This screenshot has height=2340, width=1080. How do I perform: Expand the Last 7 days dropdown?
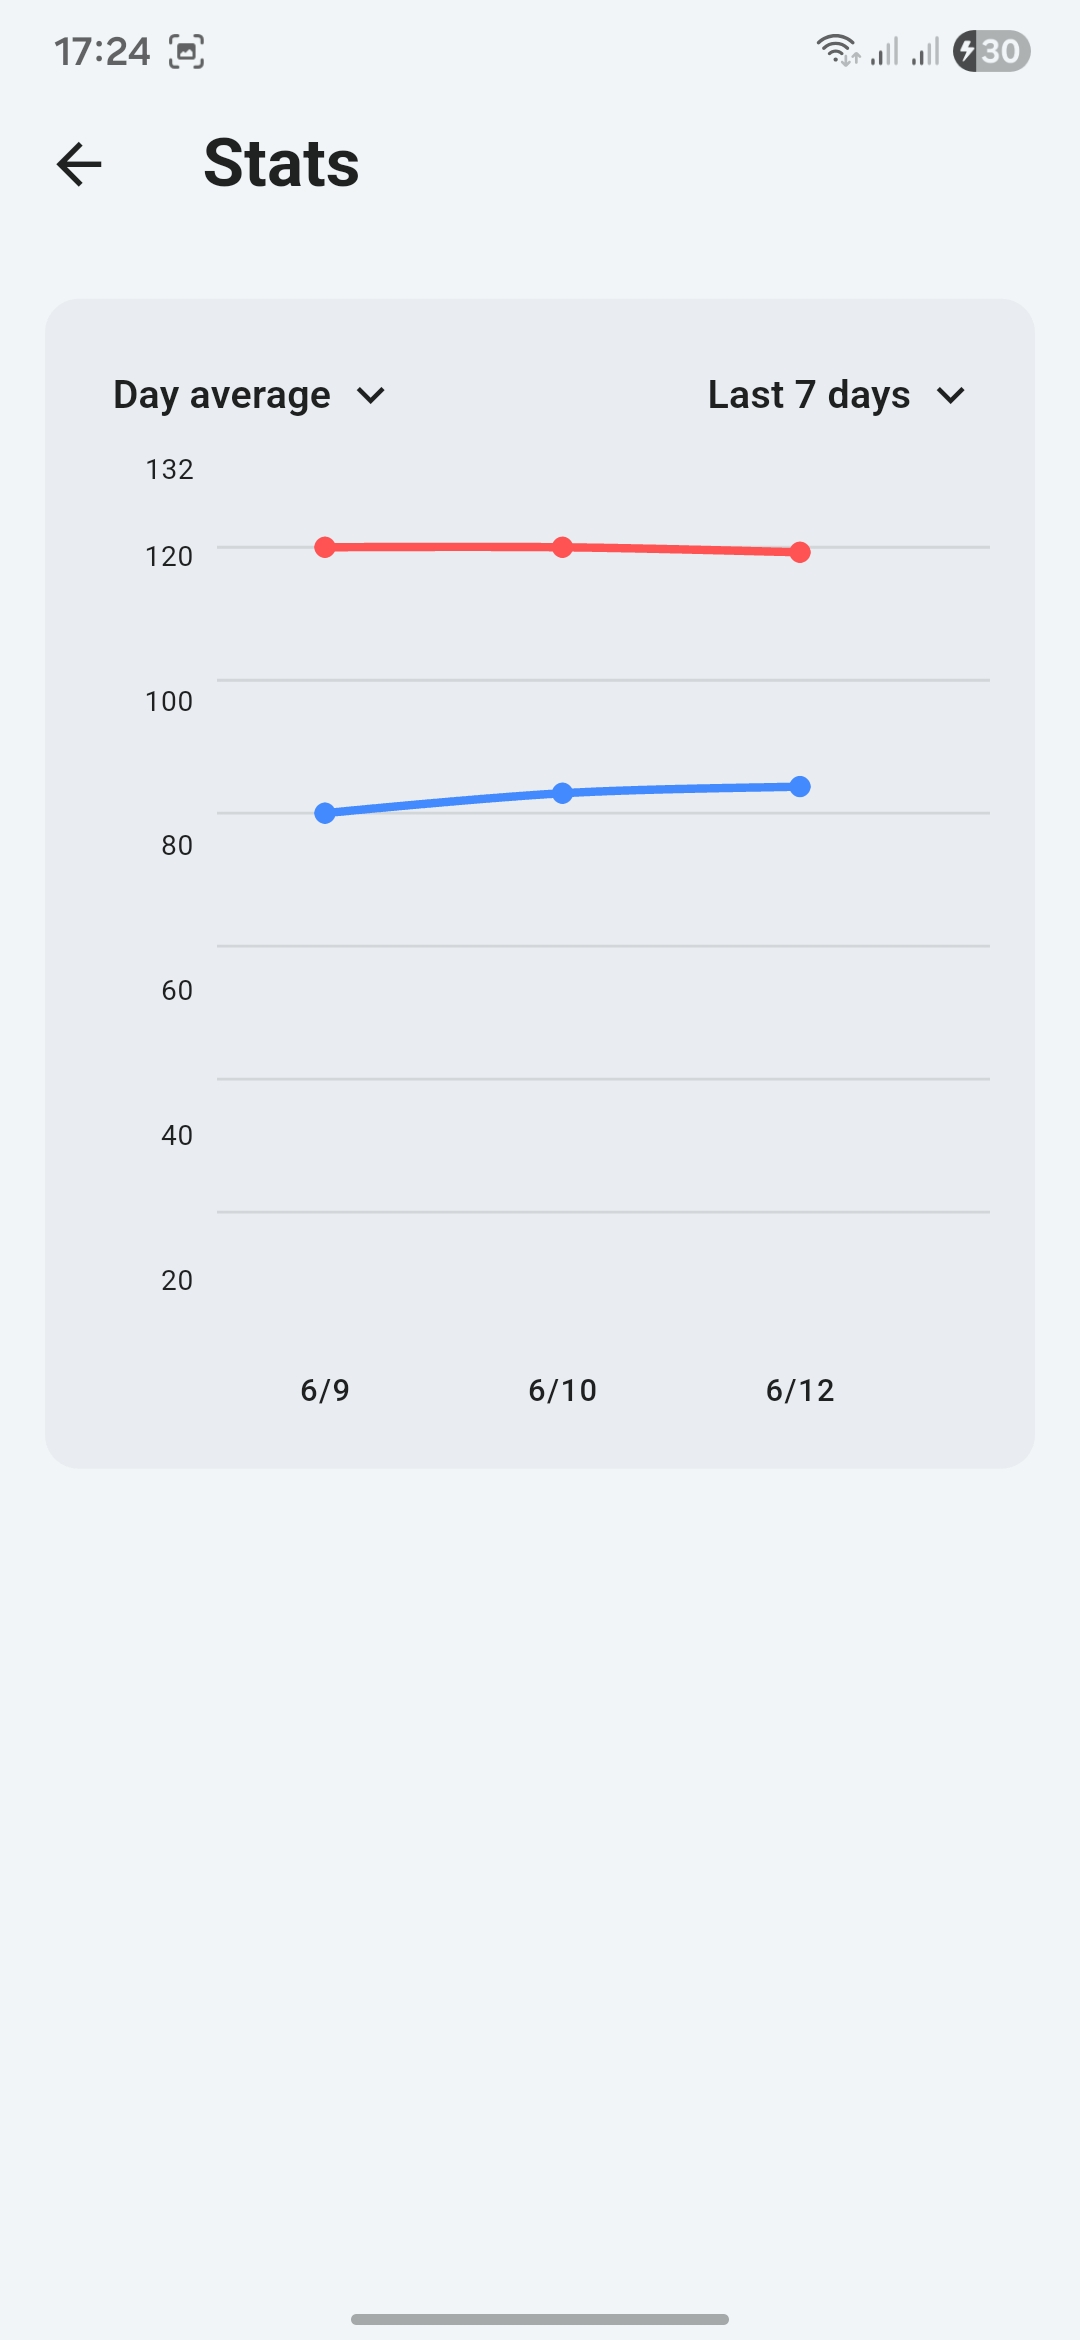tap(837, 395)
